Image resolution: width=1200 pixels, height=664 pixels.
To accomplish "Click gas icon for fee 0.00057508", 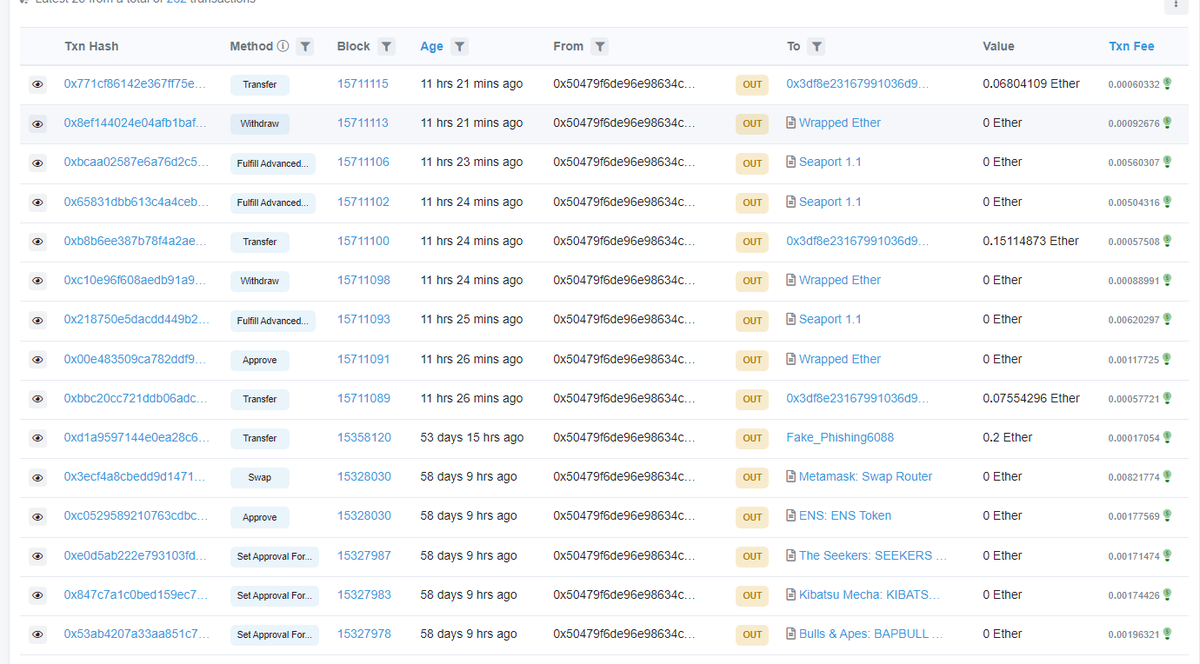I will click(1167, 241).
